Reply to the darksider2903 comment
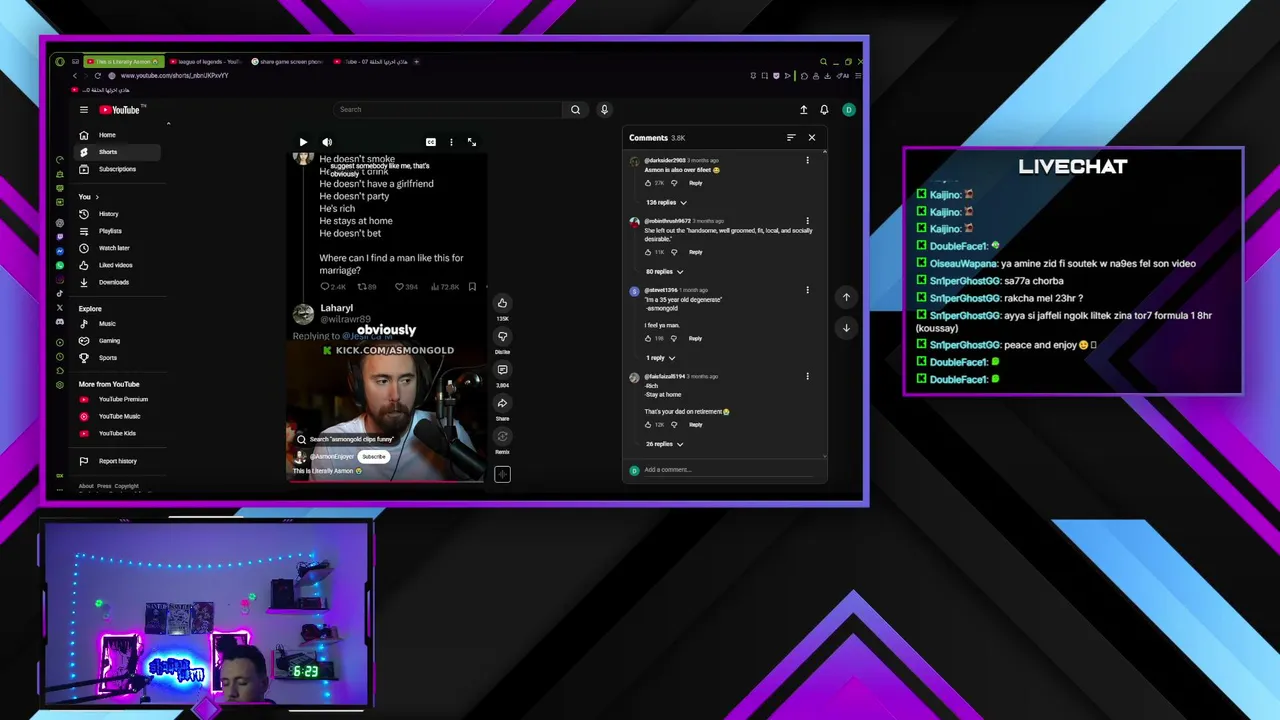The height and width of the screenshot is (720, 1280). 695,183
